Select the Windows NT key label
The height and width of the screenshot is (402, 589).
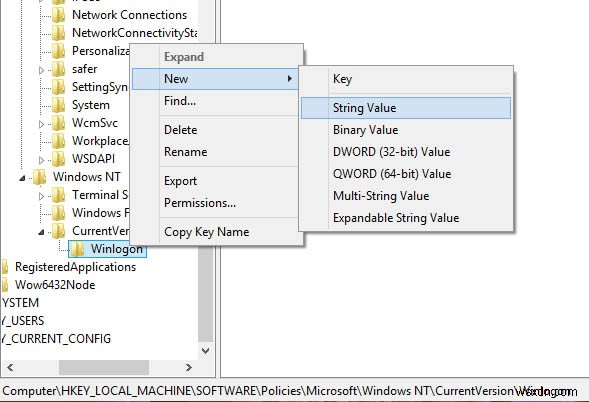pos(87,177)
